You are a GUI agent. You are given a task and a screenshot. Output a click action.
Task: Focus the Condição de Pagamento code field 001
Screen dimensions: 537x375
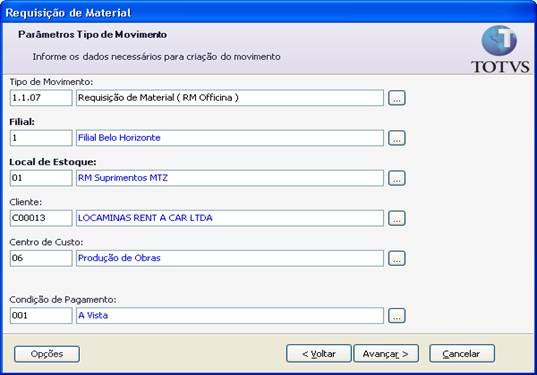[41, 315]
